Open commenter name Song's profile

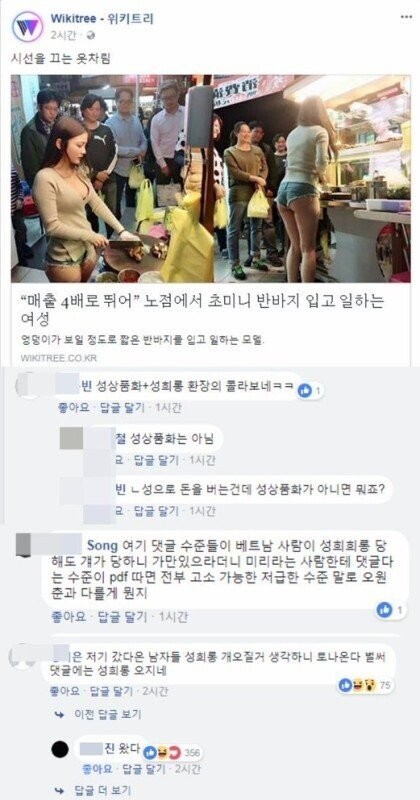coord(103,542)
